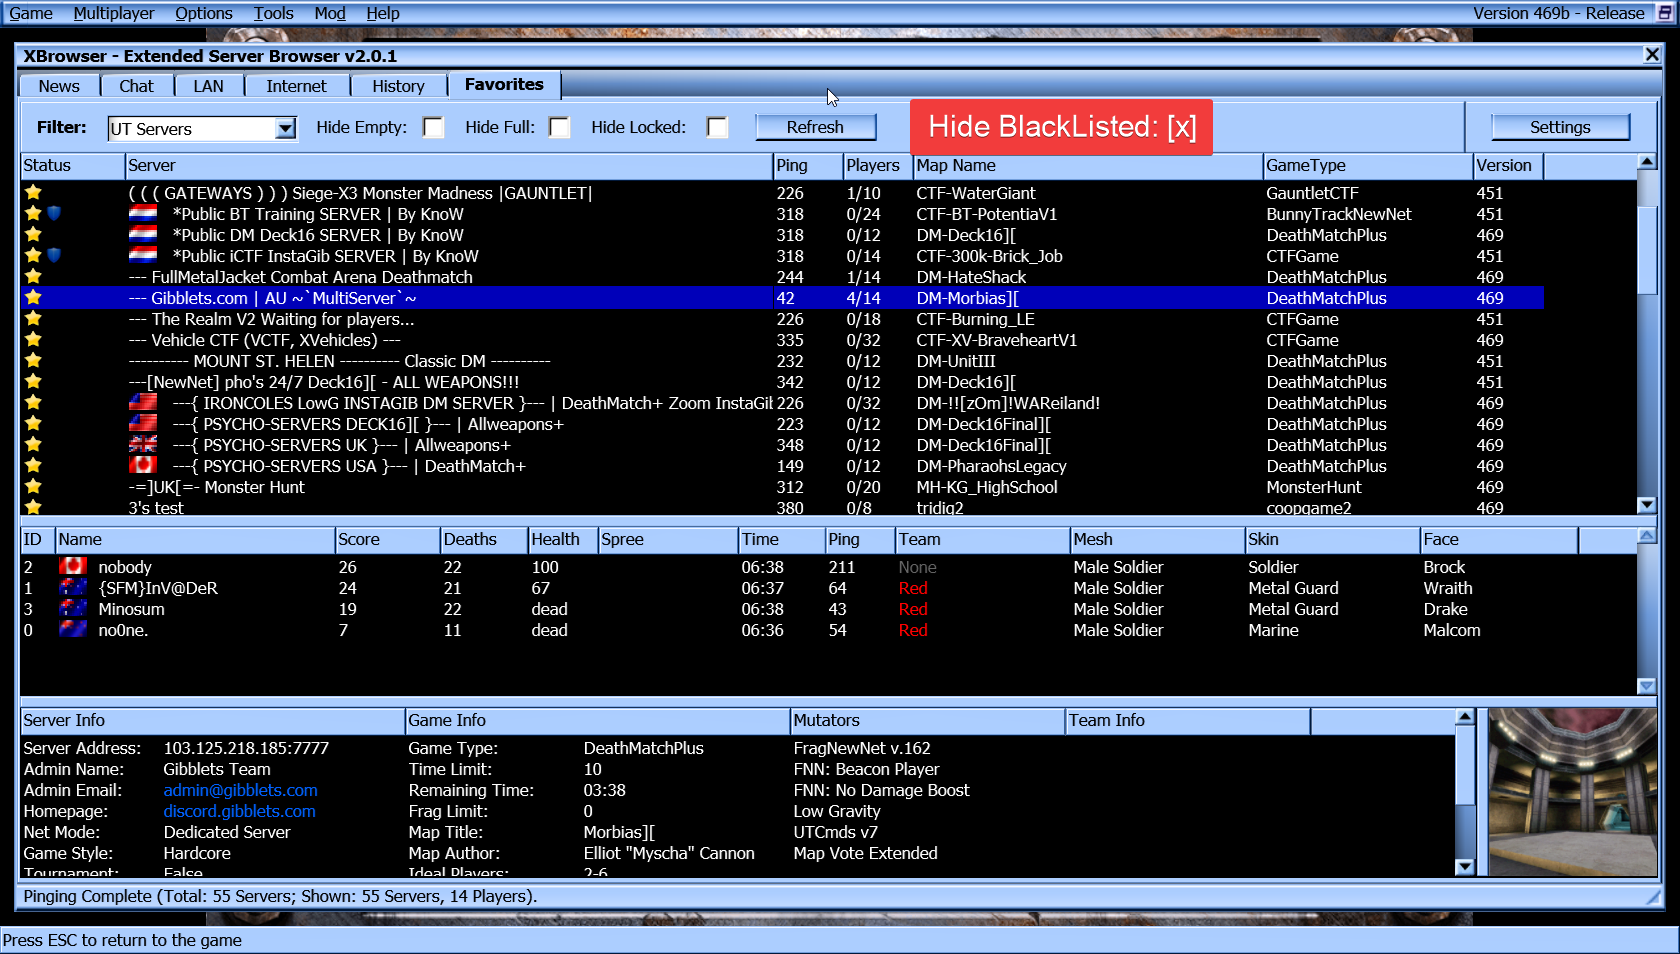This screenshot has width=1680, height=954.
Task: Click favorite star of The Realm V2
Action: [x=33, y=318]
